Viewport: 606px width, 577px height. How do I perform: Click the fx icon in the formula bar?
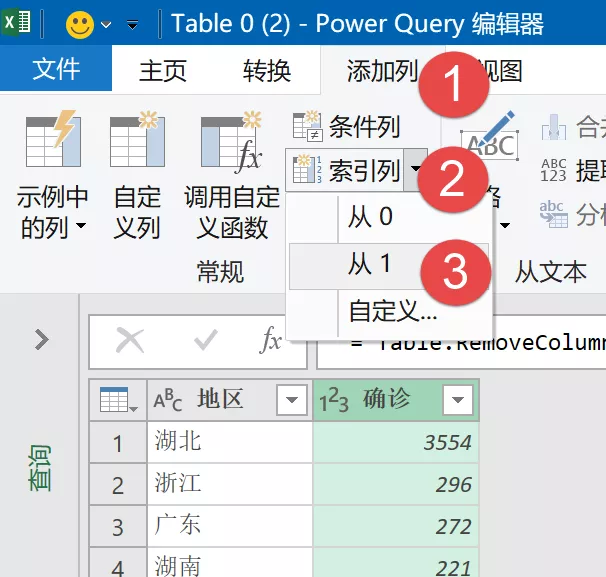pos(271,339)
